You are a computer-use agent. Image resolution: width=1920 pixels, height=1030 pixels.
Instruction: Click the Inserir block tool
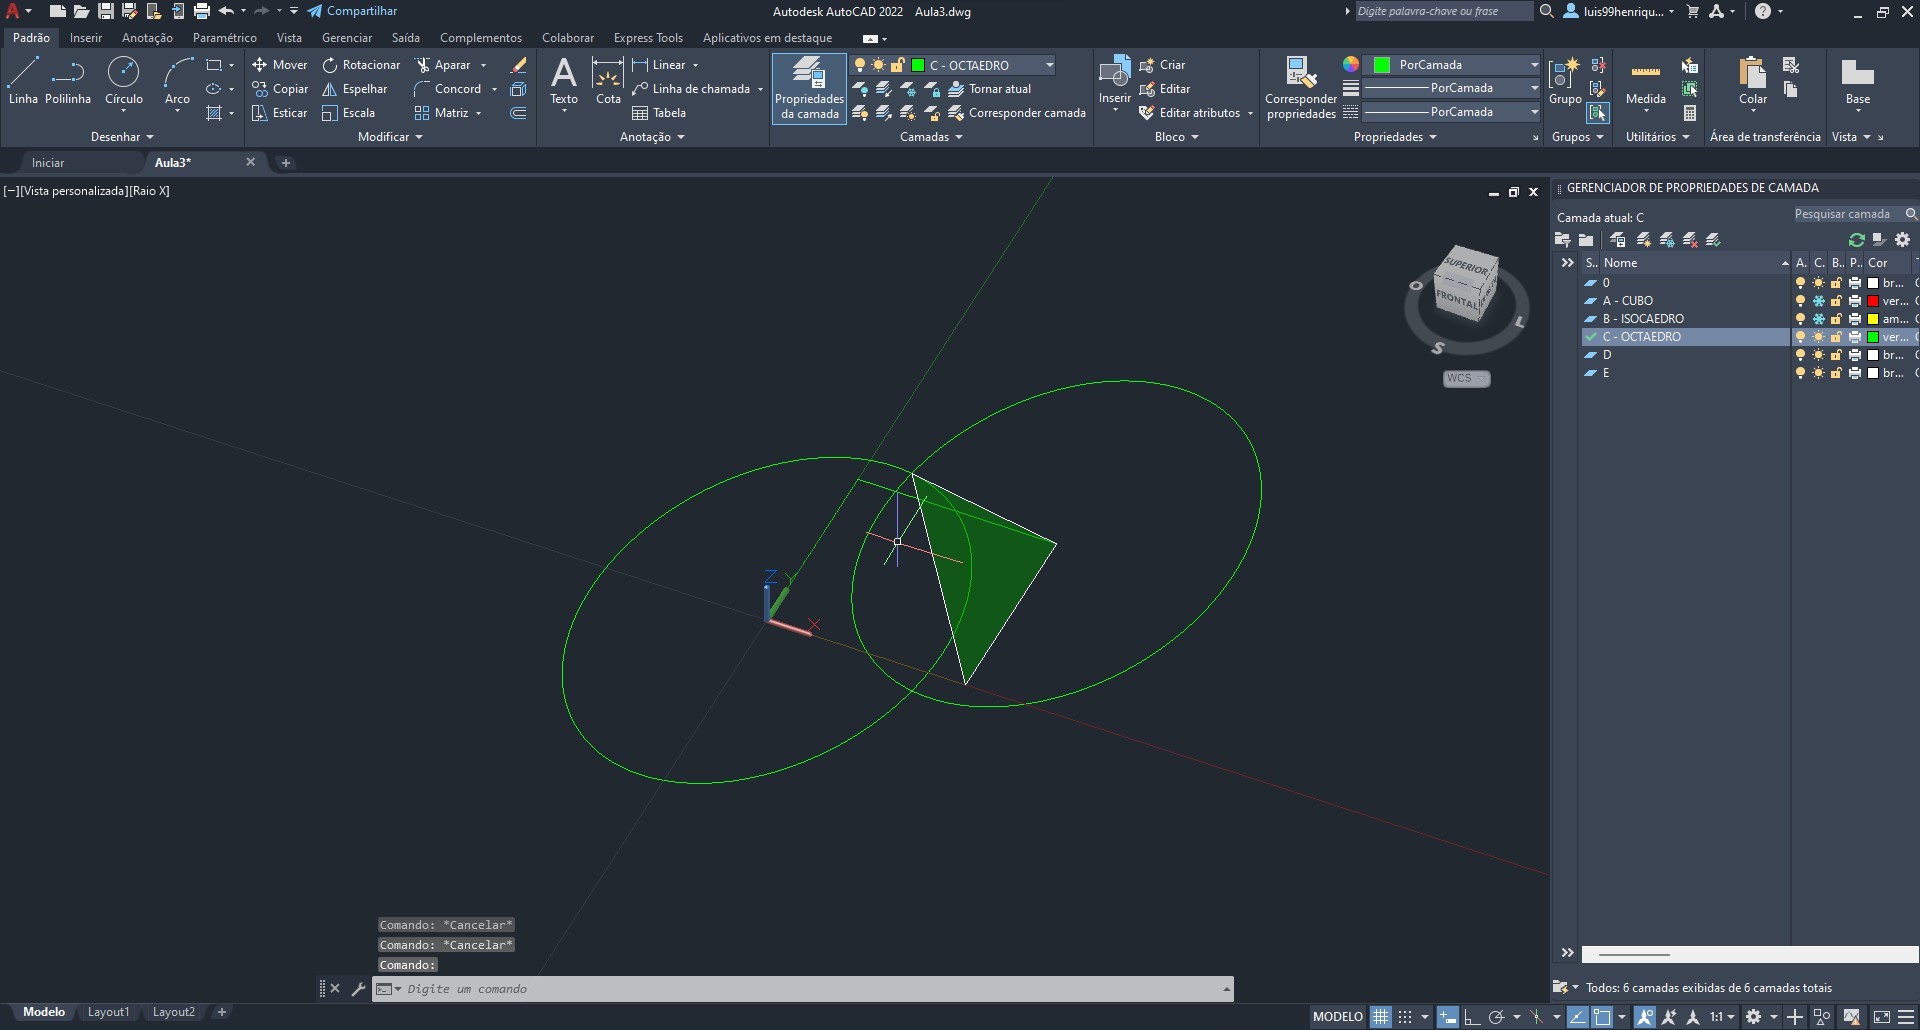(x=1114, y=81)
